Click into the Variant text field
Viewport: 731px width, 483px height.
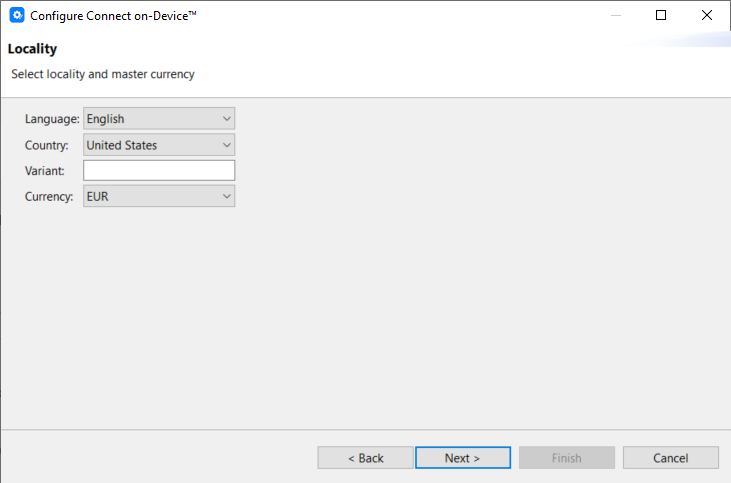pyautogui.click(x=159, y=171)
